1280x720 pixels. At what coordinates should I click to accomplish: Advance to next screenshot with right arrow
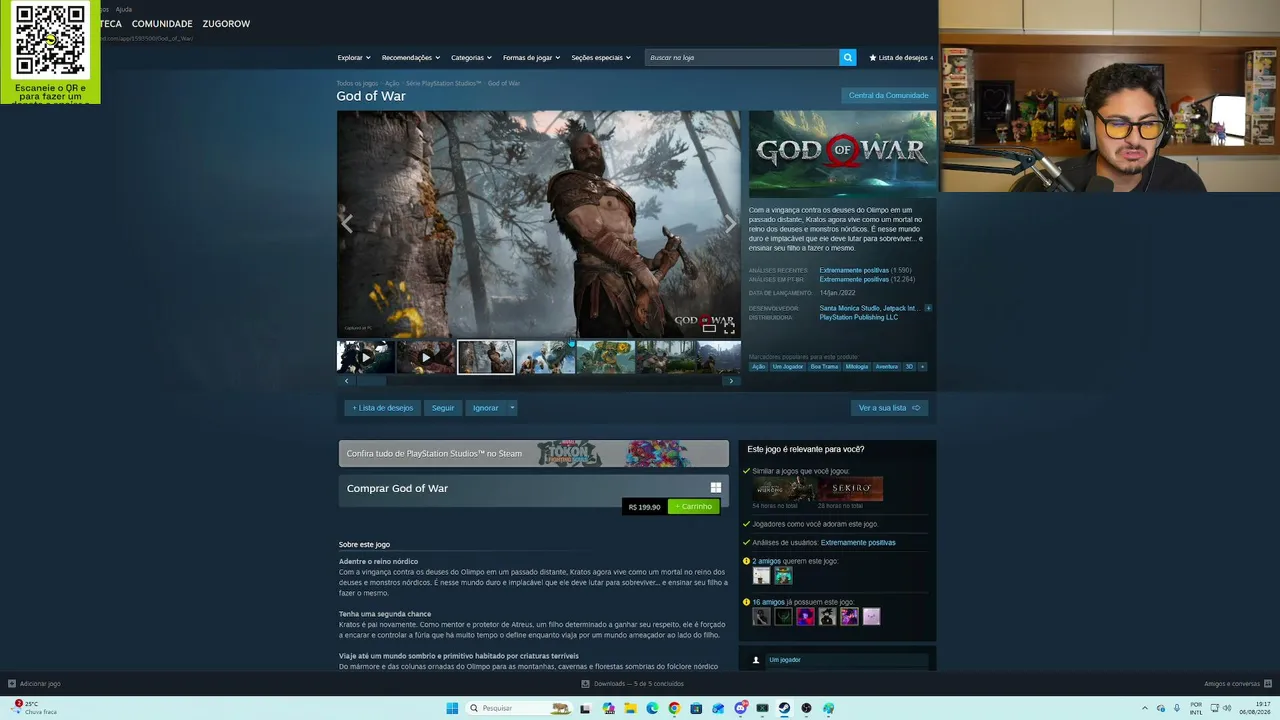click(x=730, y=224)
